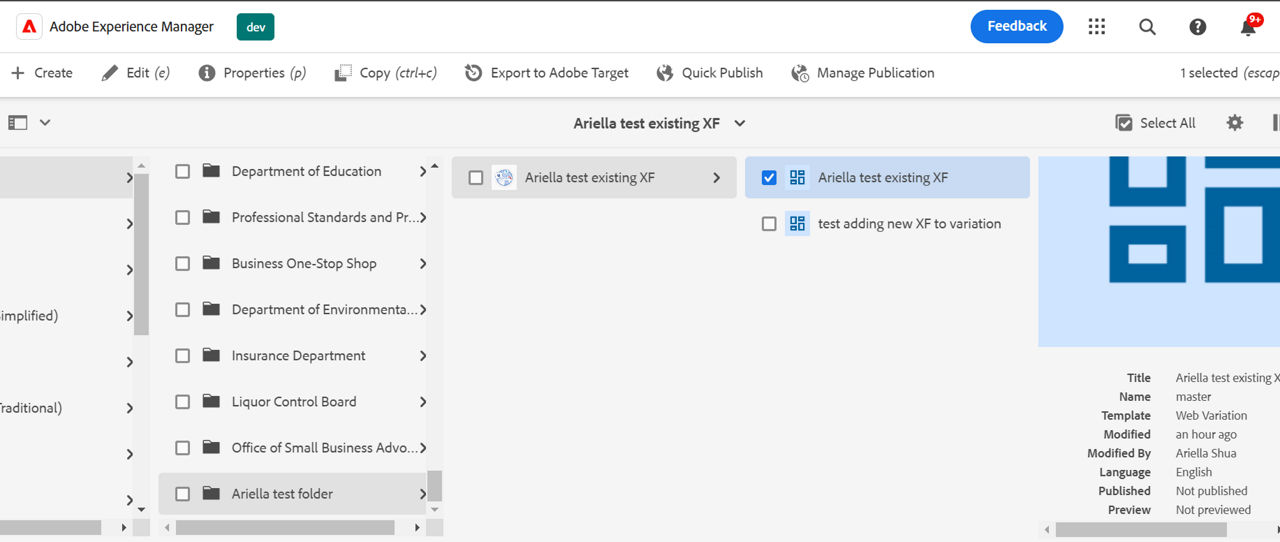Click Insurance Department folder icon

[211, 355]
